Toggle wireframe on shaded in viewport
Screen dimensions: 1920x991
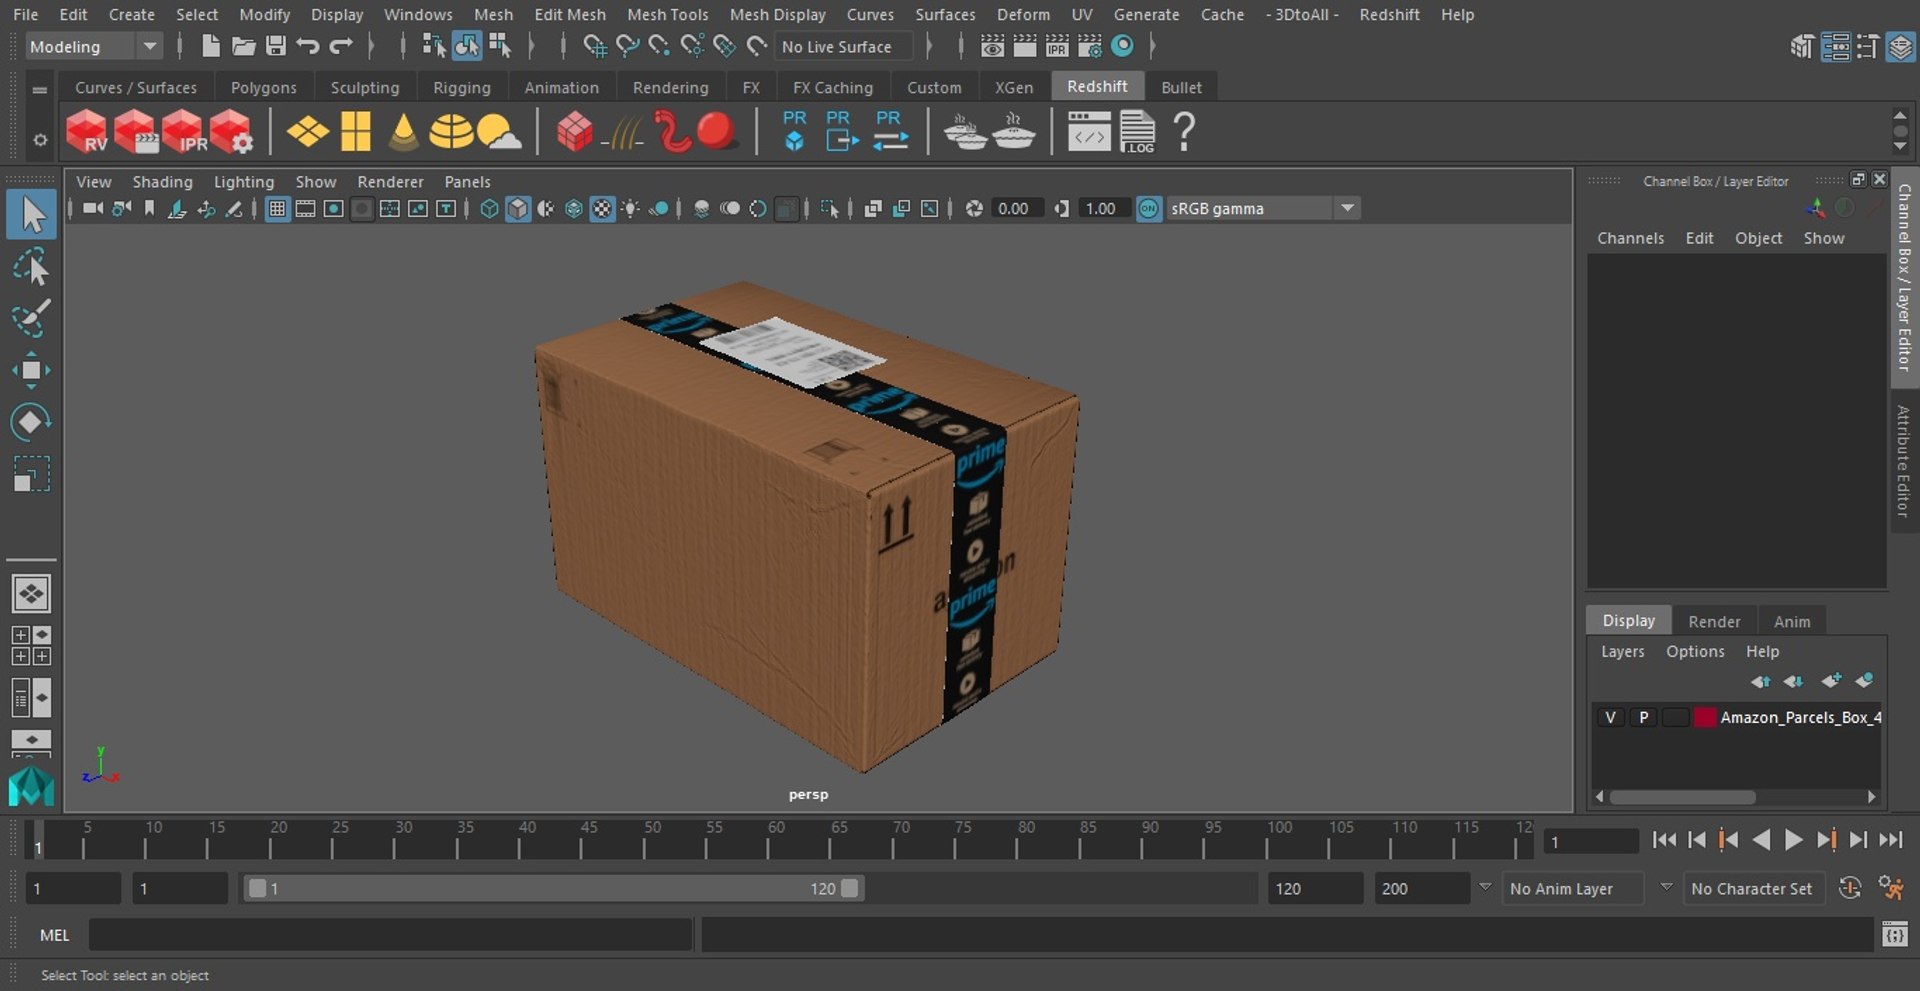[574, 208]
